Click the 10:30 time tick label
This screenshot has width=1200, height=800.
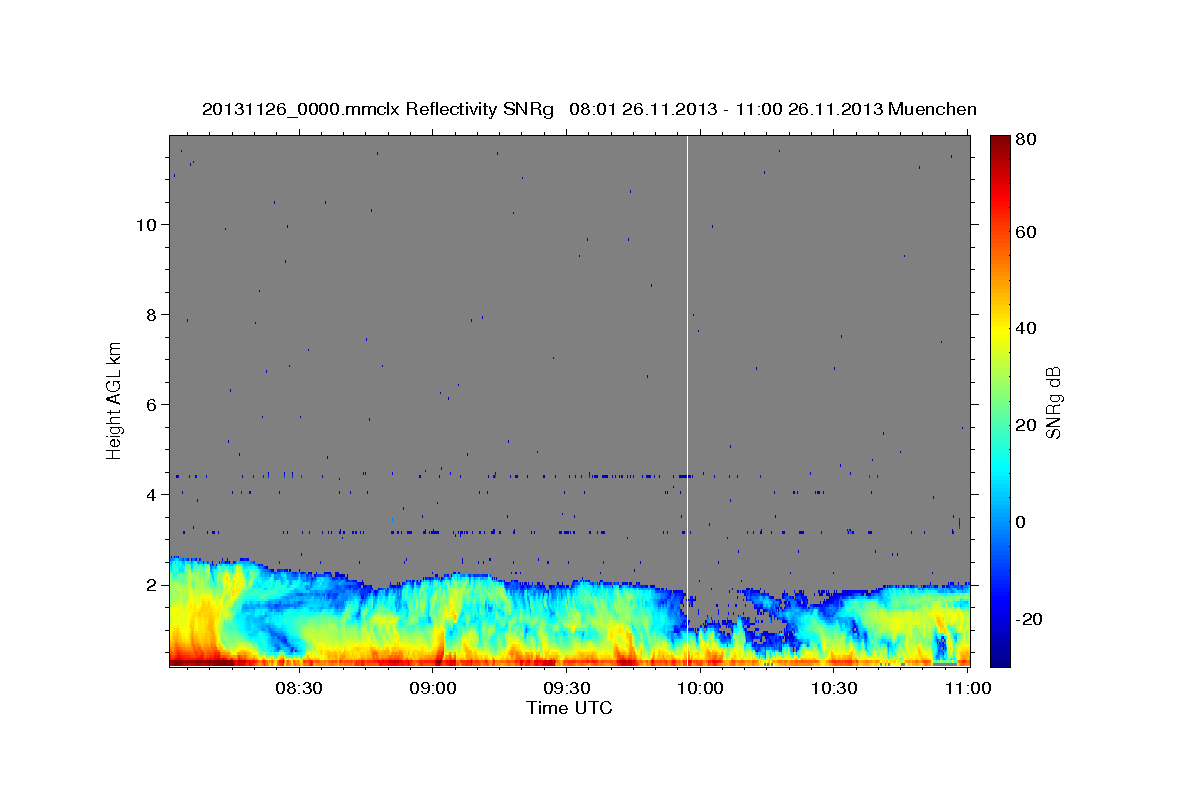pos(835,688)
